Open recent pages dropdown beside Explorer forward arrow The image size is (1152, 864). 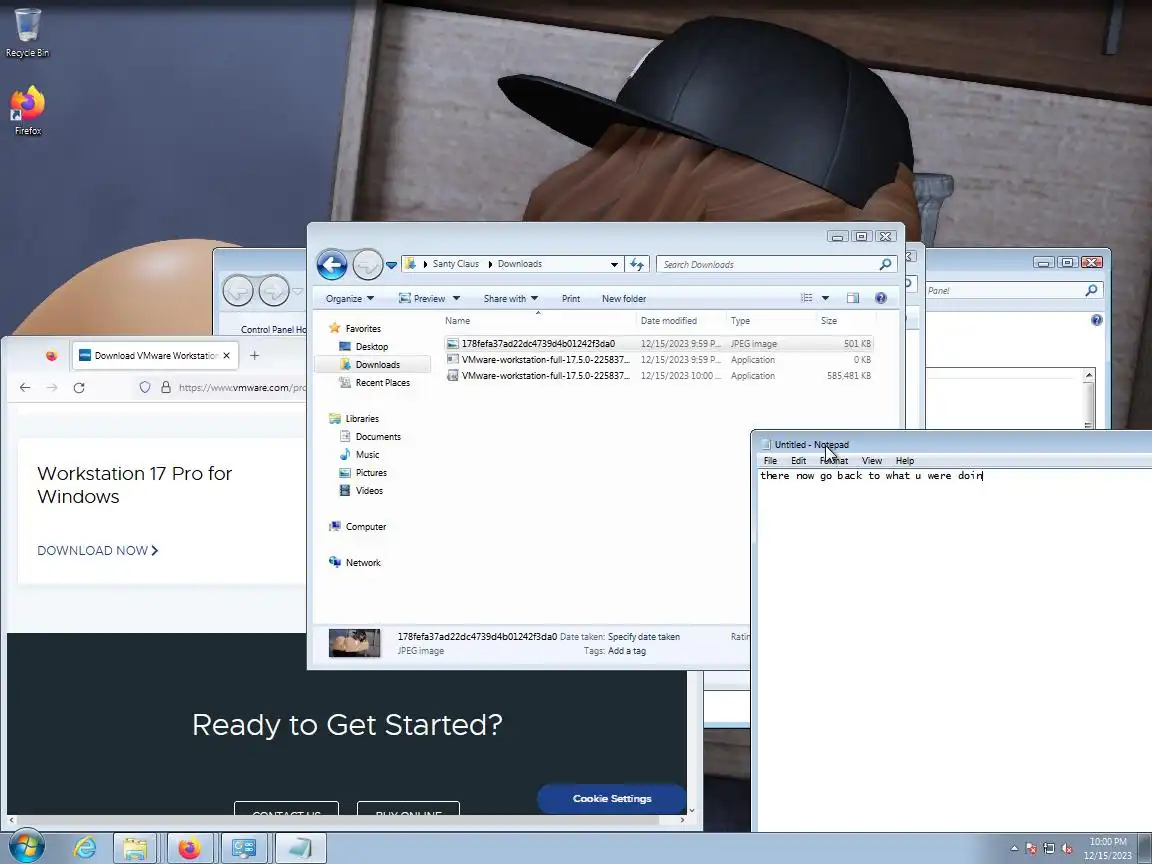392,265
